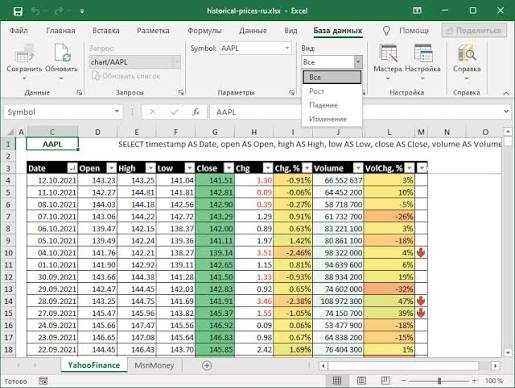
Task: Switch to Page Layout view icon
Action: pyautogui.click(x=361, y=380)
